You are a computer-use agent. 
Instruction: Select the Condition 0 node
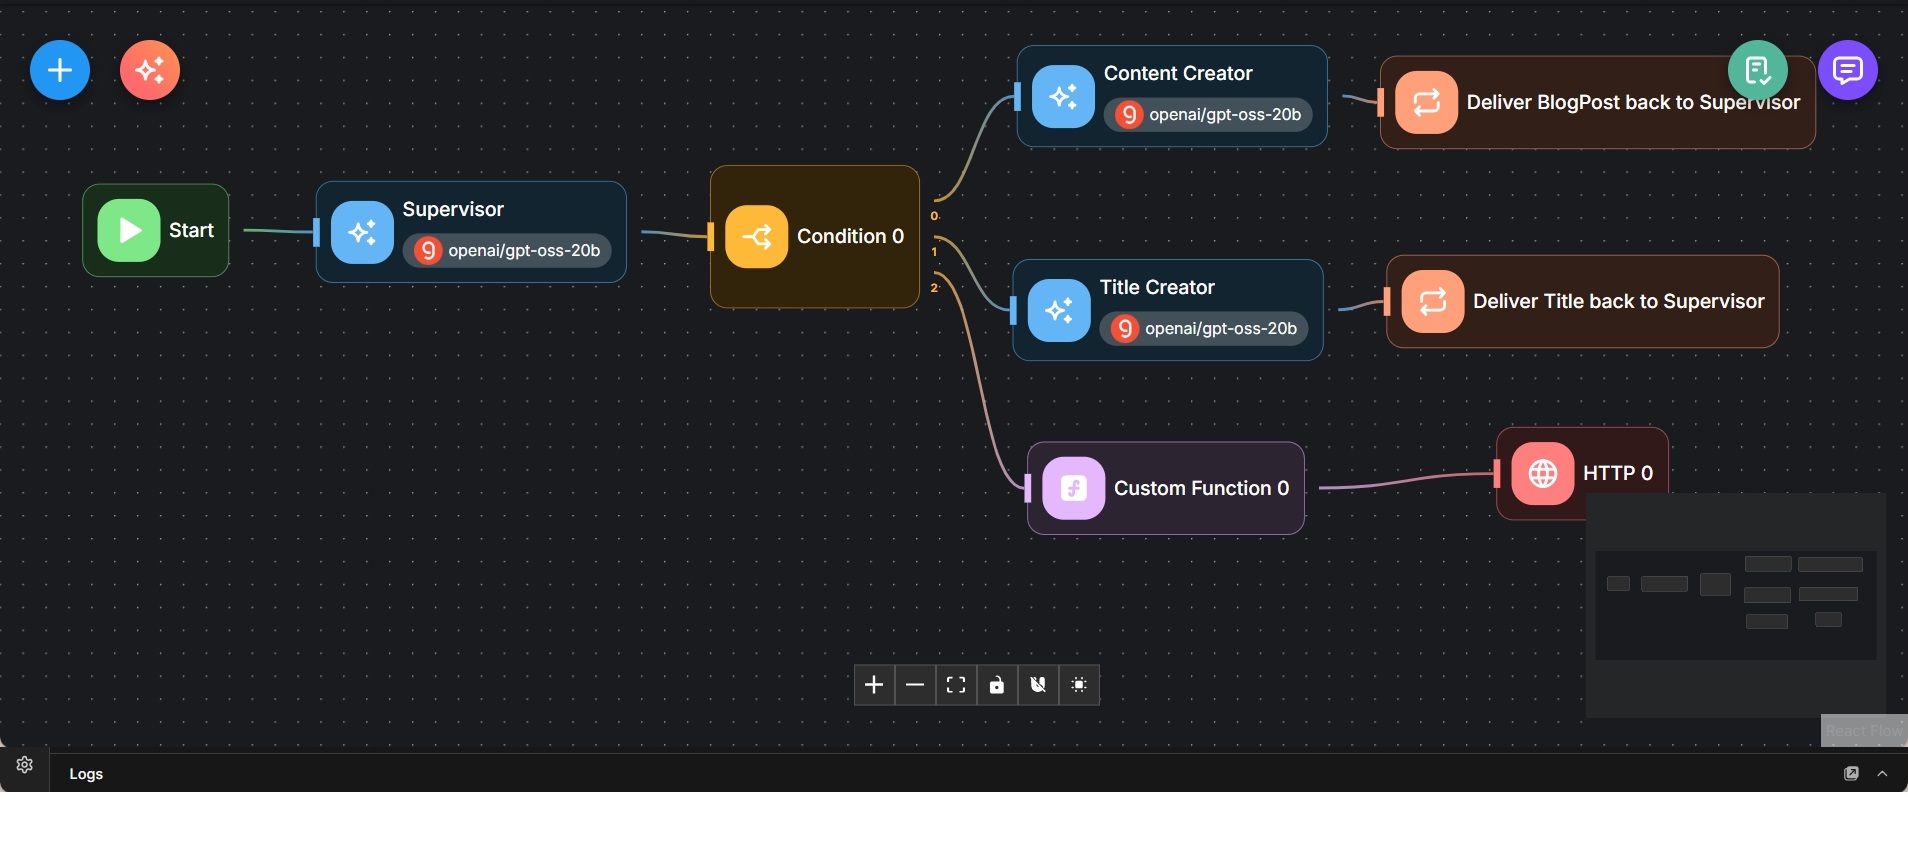[x=814, y=237]
